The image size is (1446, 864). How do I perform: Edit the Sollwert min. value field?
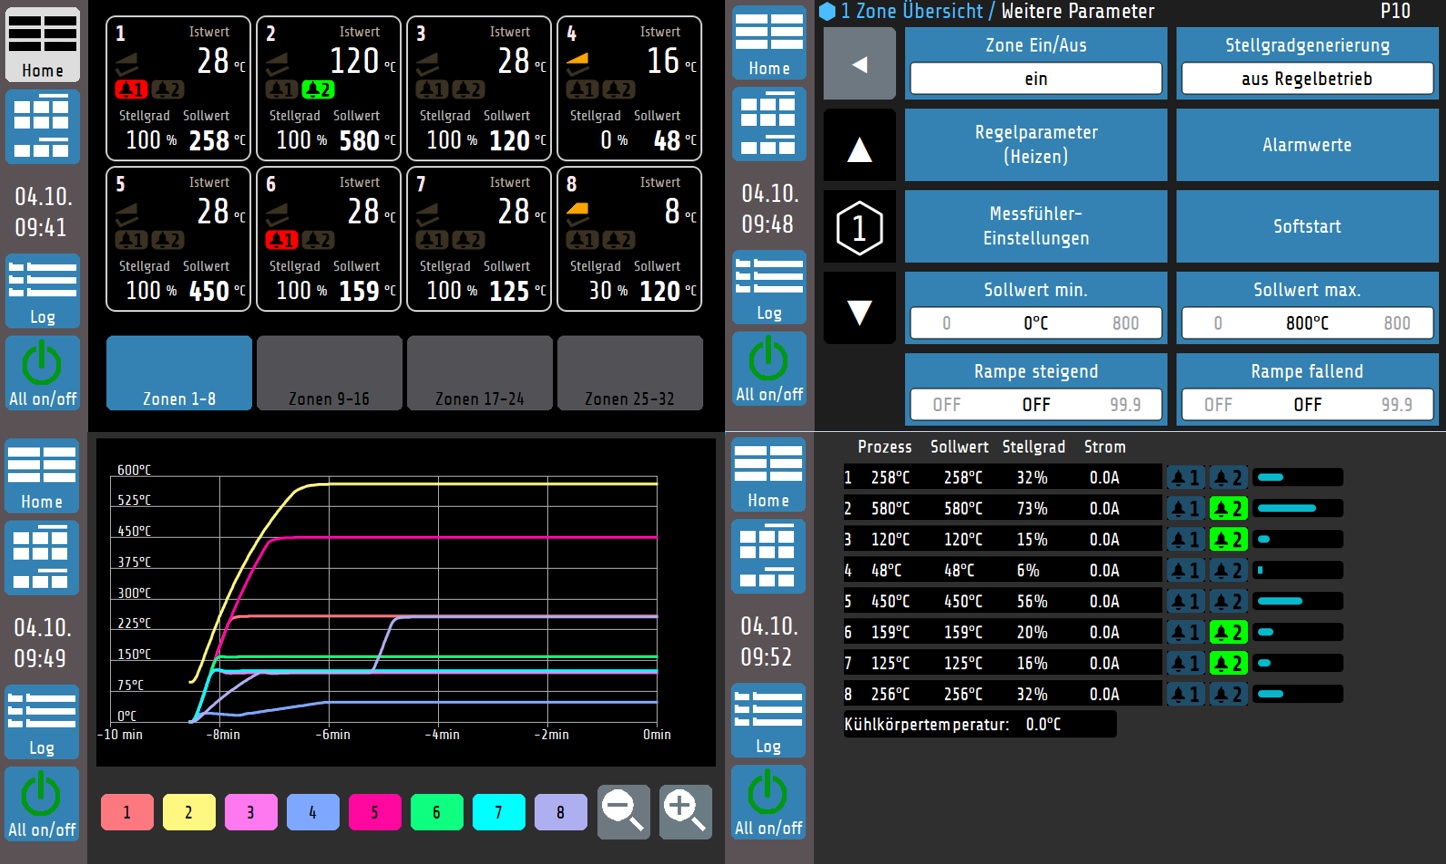click(1036, 323)
